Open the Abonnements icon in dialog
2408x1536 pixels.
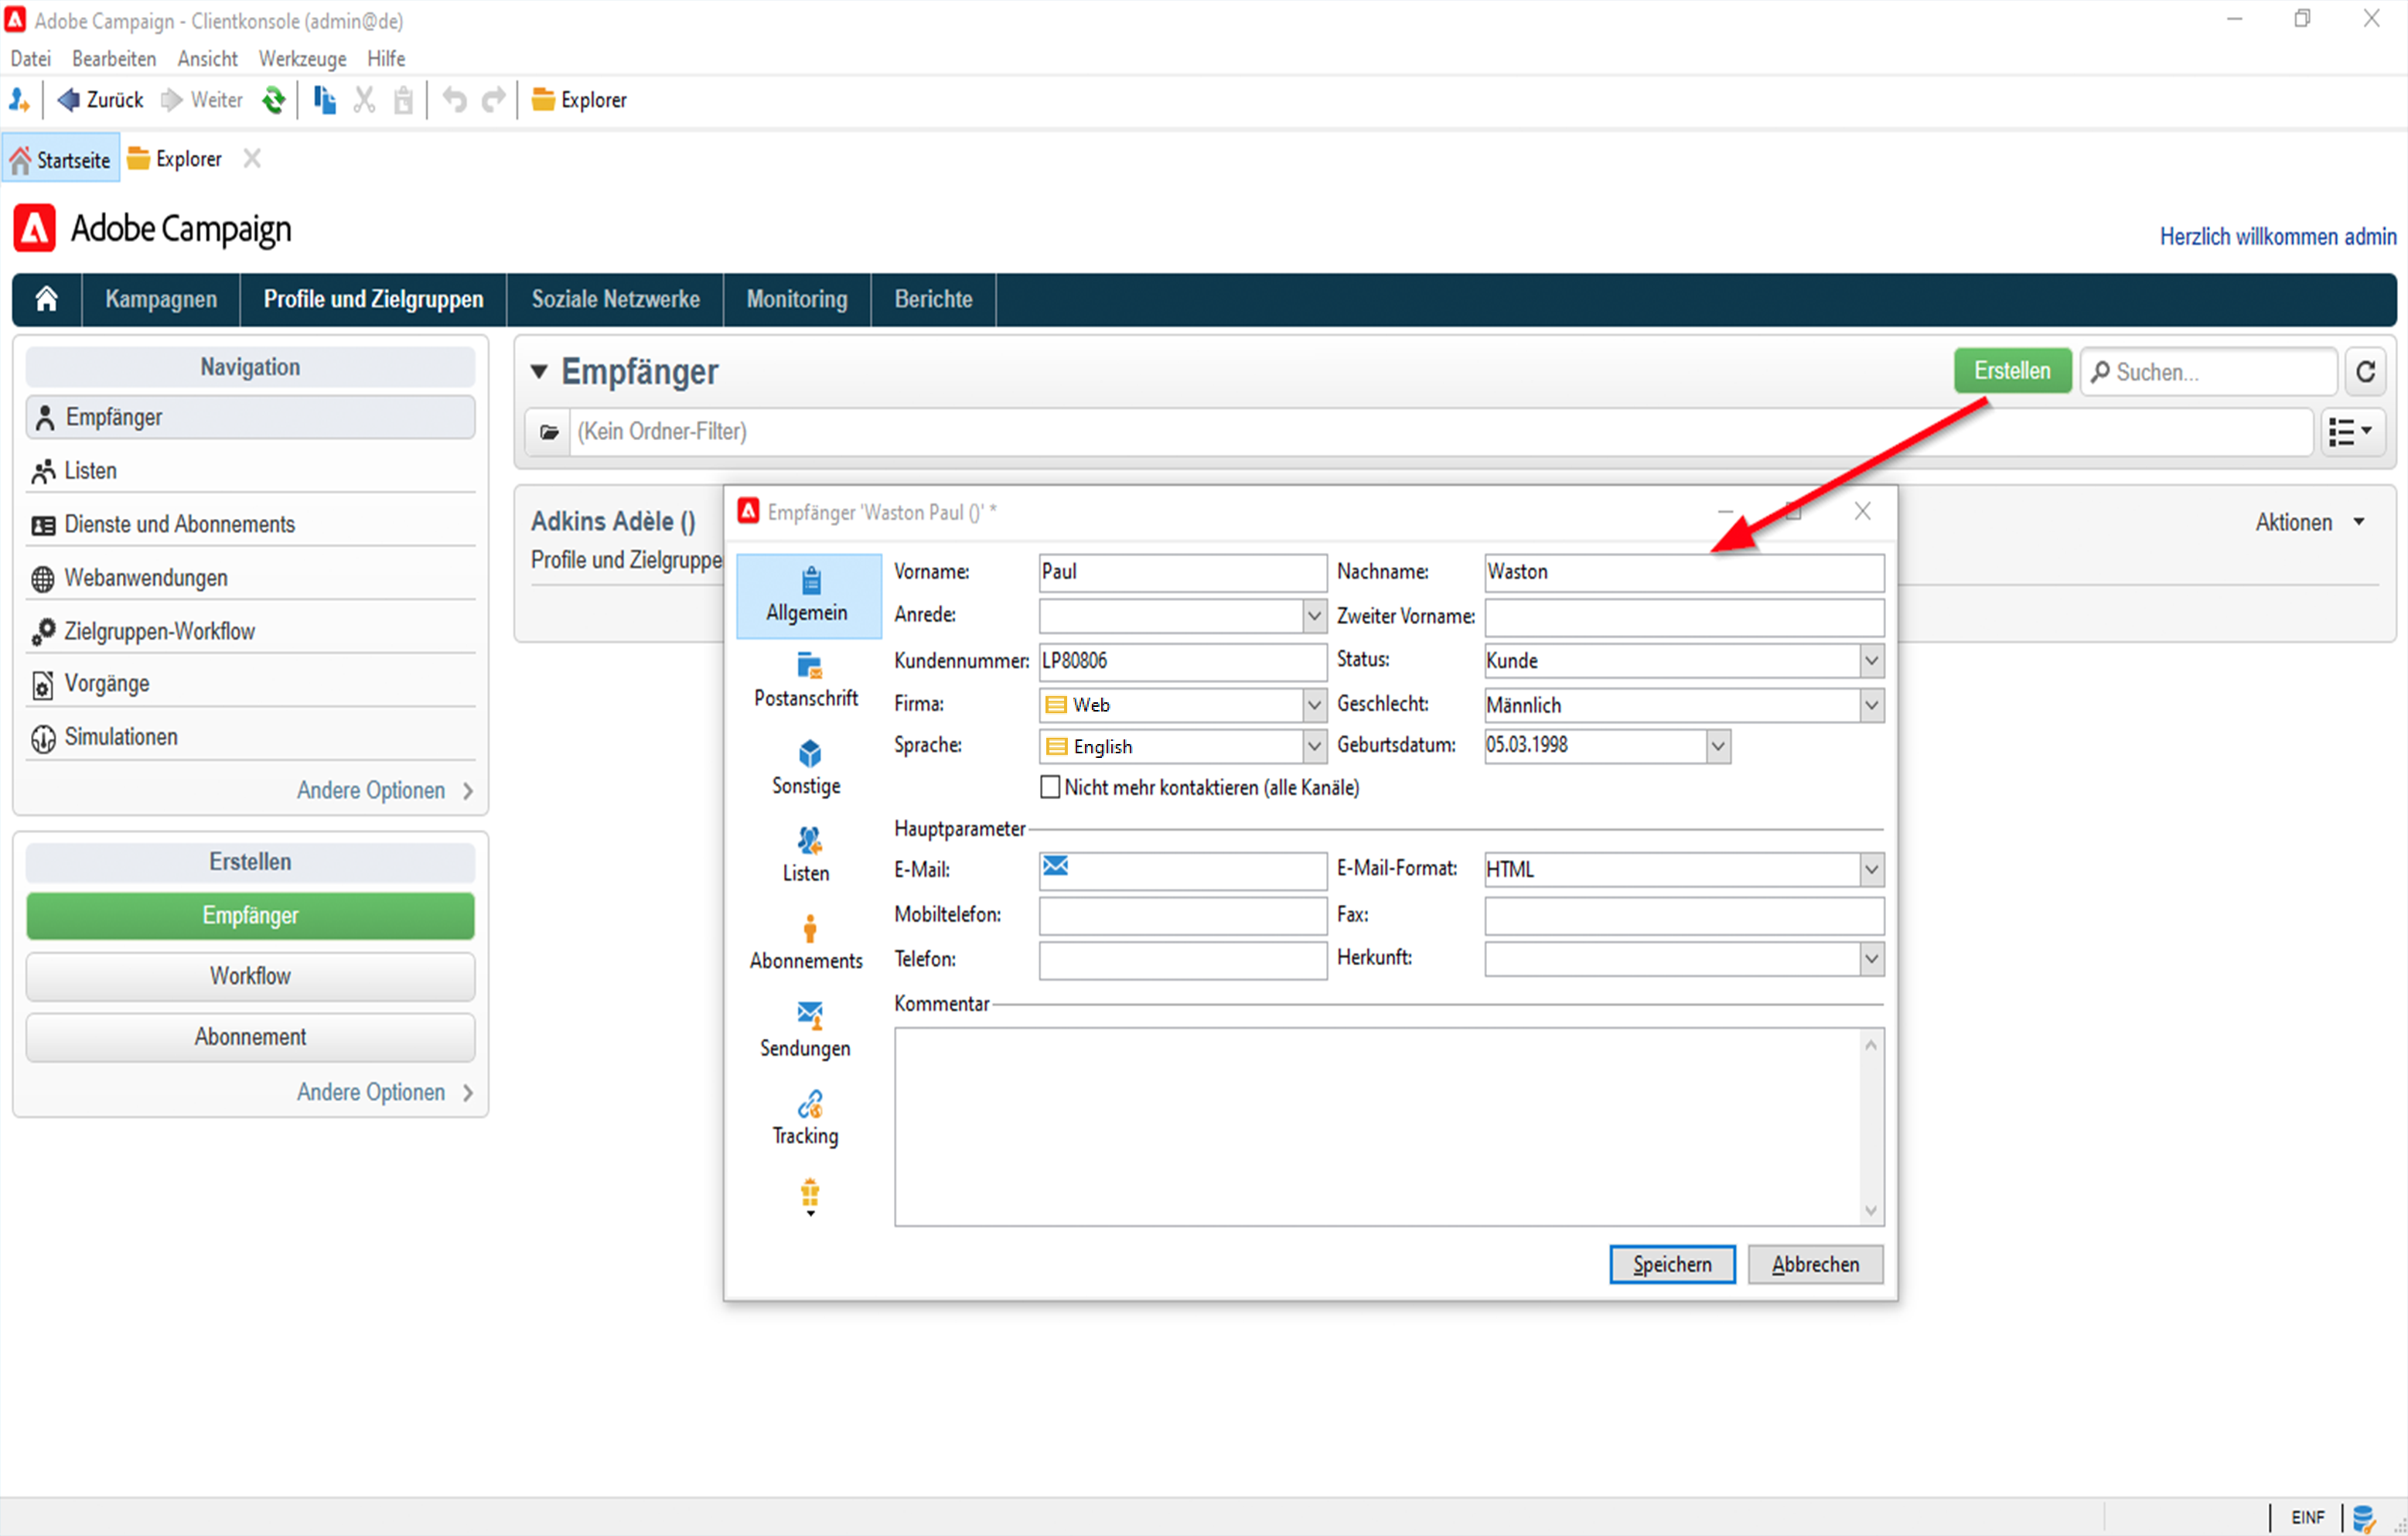point(808,929)
